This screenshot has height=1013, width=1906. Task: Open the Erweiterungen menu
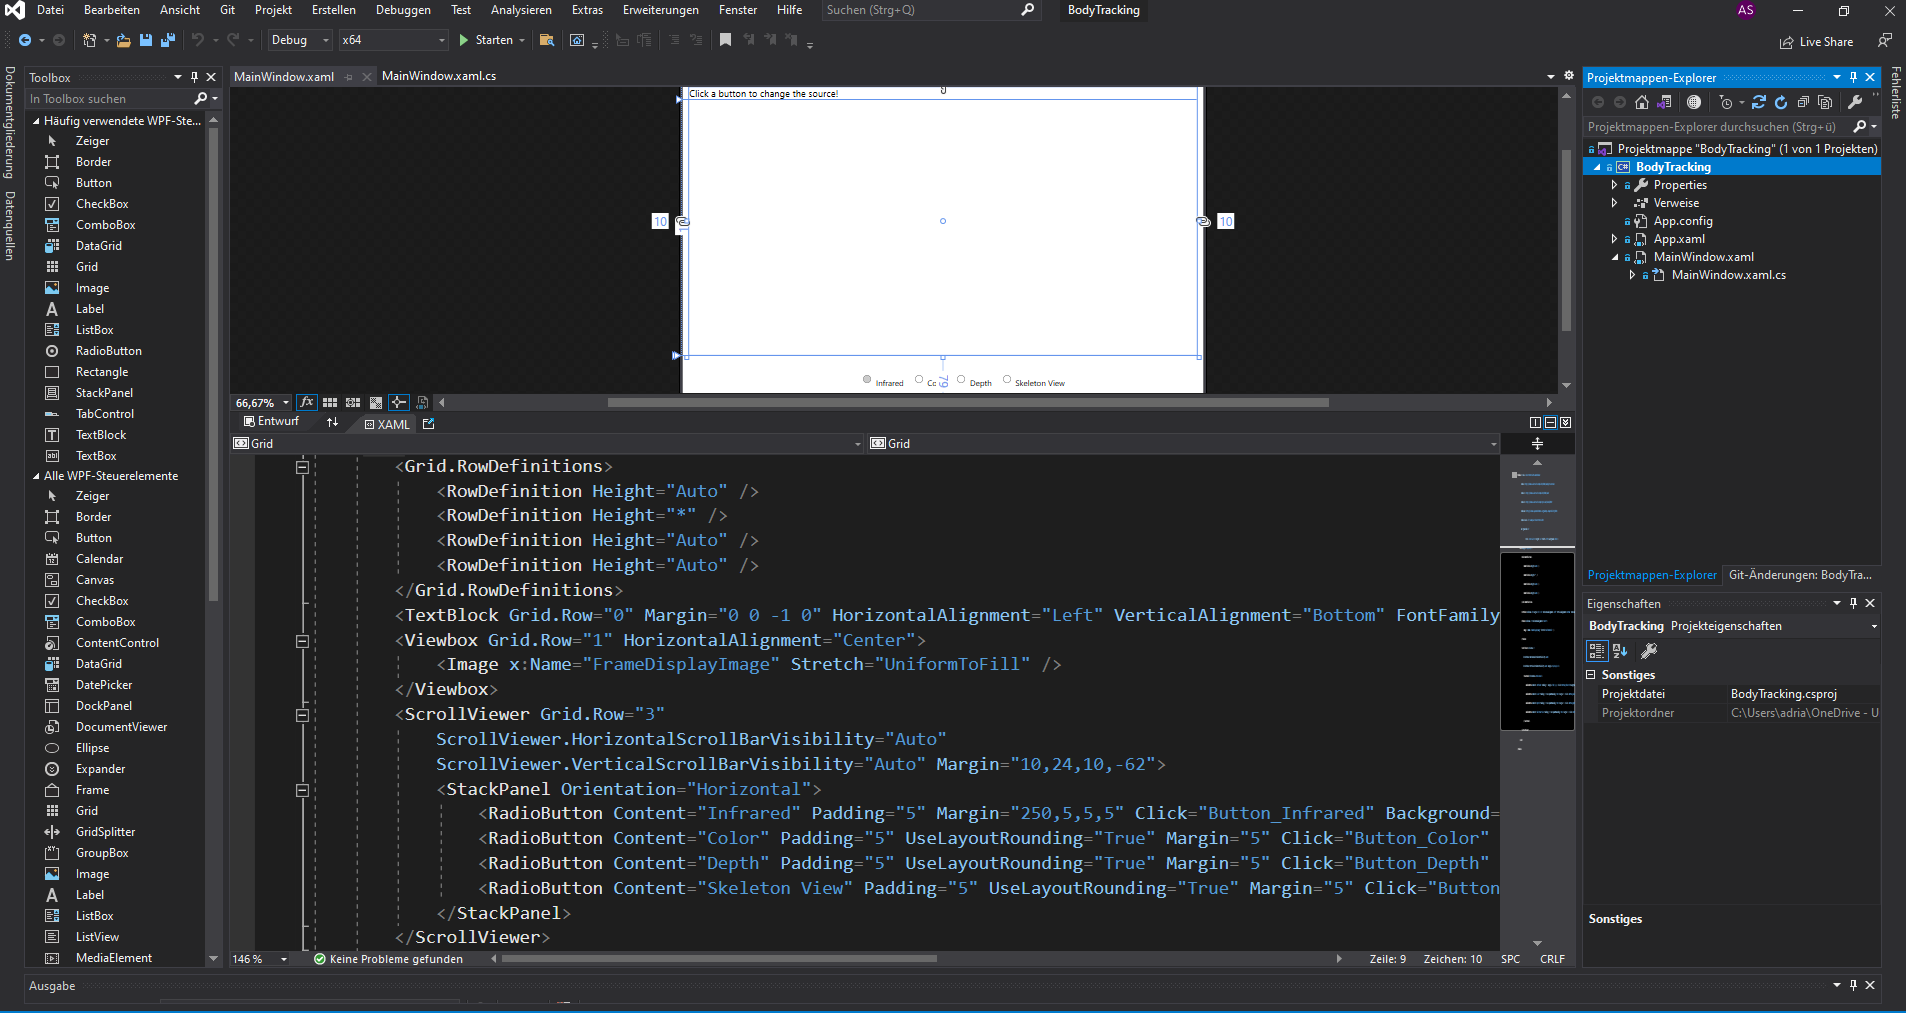[x=661, y=10]
